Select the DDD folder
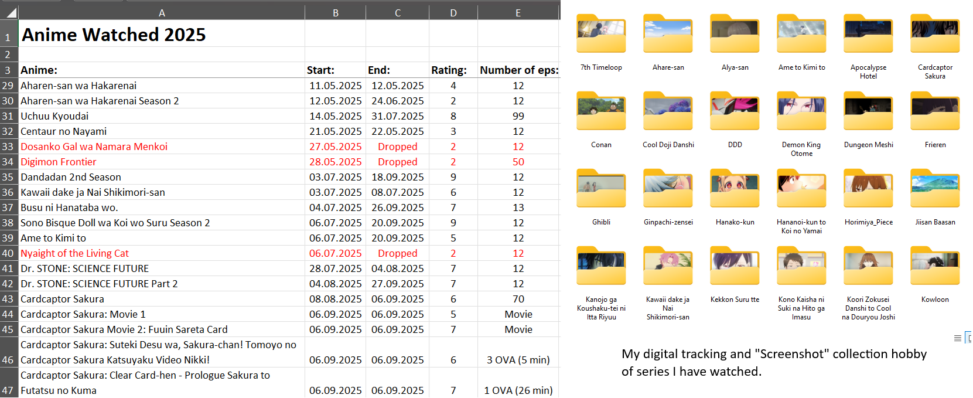Screen dimensions: 973x398 click(735, 112)
